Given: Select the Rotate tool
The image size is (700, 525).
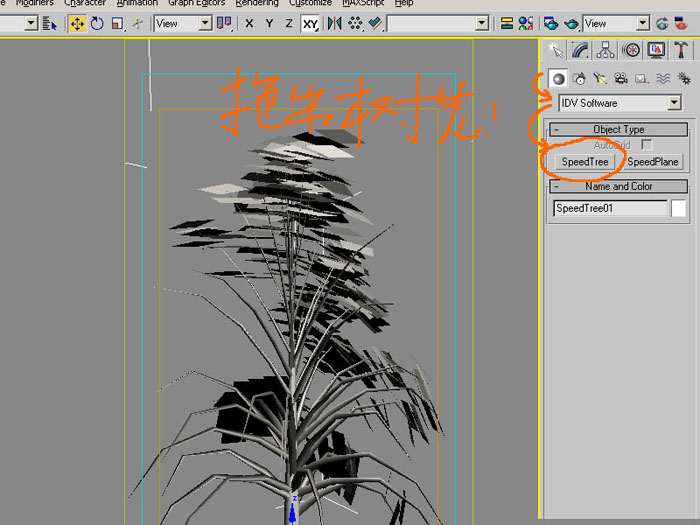Looking at the screenshot, I should click(97, 23).
